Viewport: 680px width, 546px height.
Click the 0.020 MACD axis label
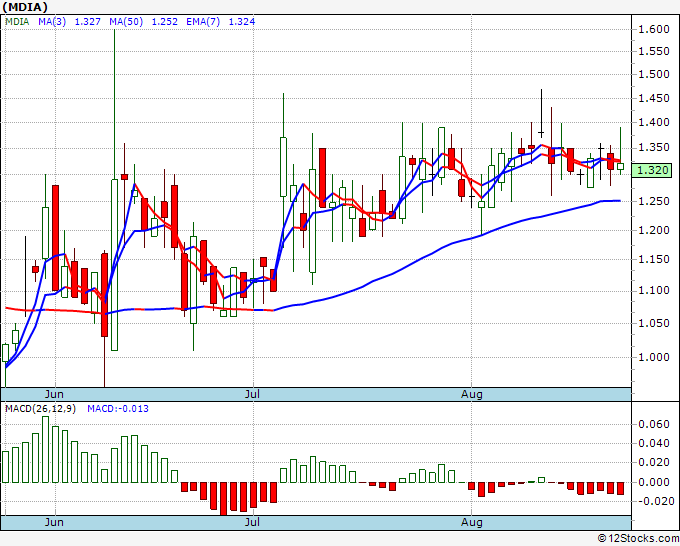(654, 463)
